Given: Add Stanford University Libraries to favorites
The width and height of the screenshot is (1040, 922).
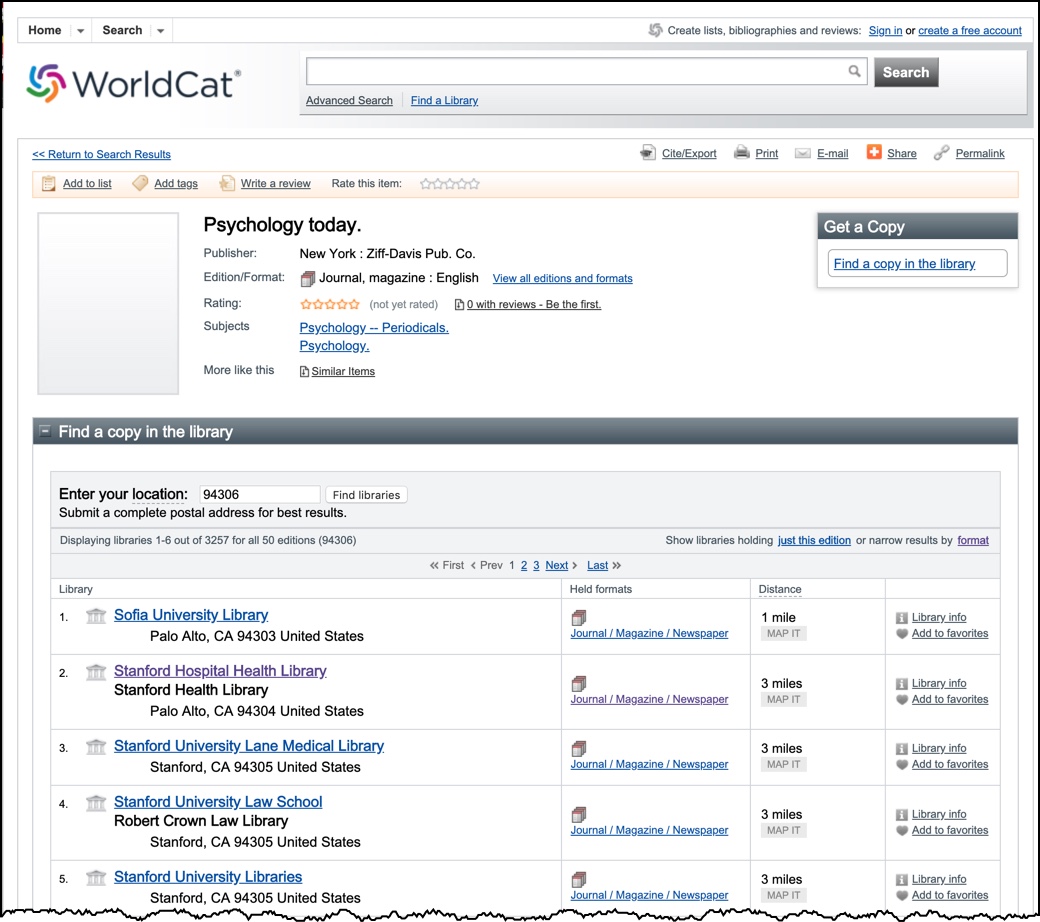Looking at the screenshot, I should 950,895.
